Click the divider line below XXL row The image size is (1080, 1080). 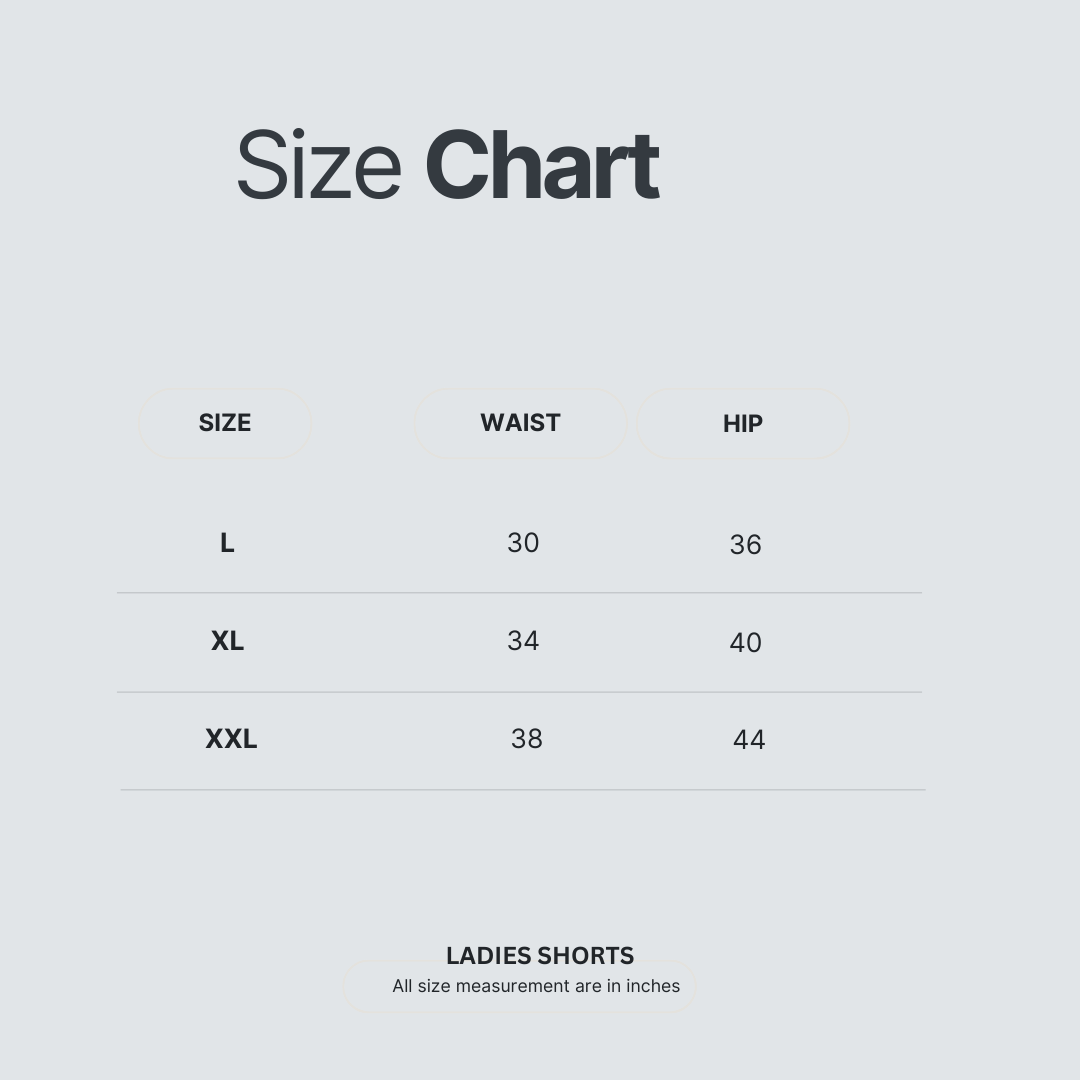pos(523,790)
